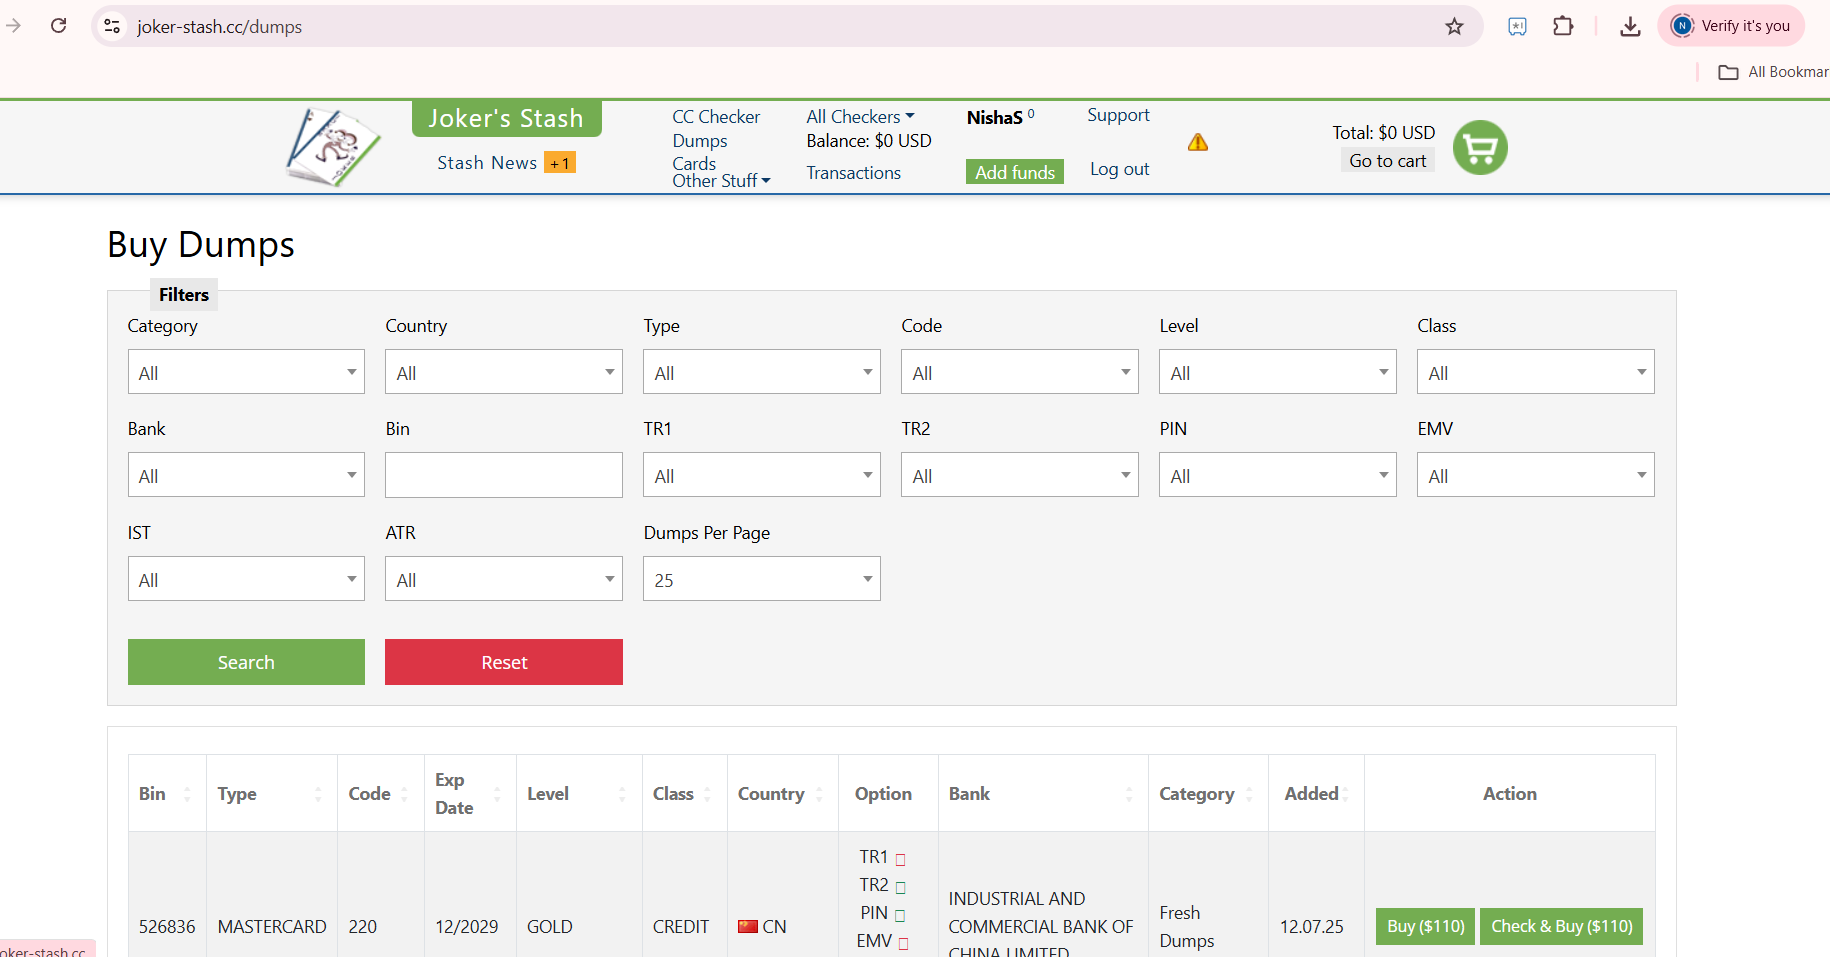Click the TR1 indicator box in the first row

[900, 859]
